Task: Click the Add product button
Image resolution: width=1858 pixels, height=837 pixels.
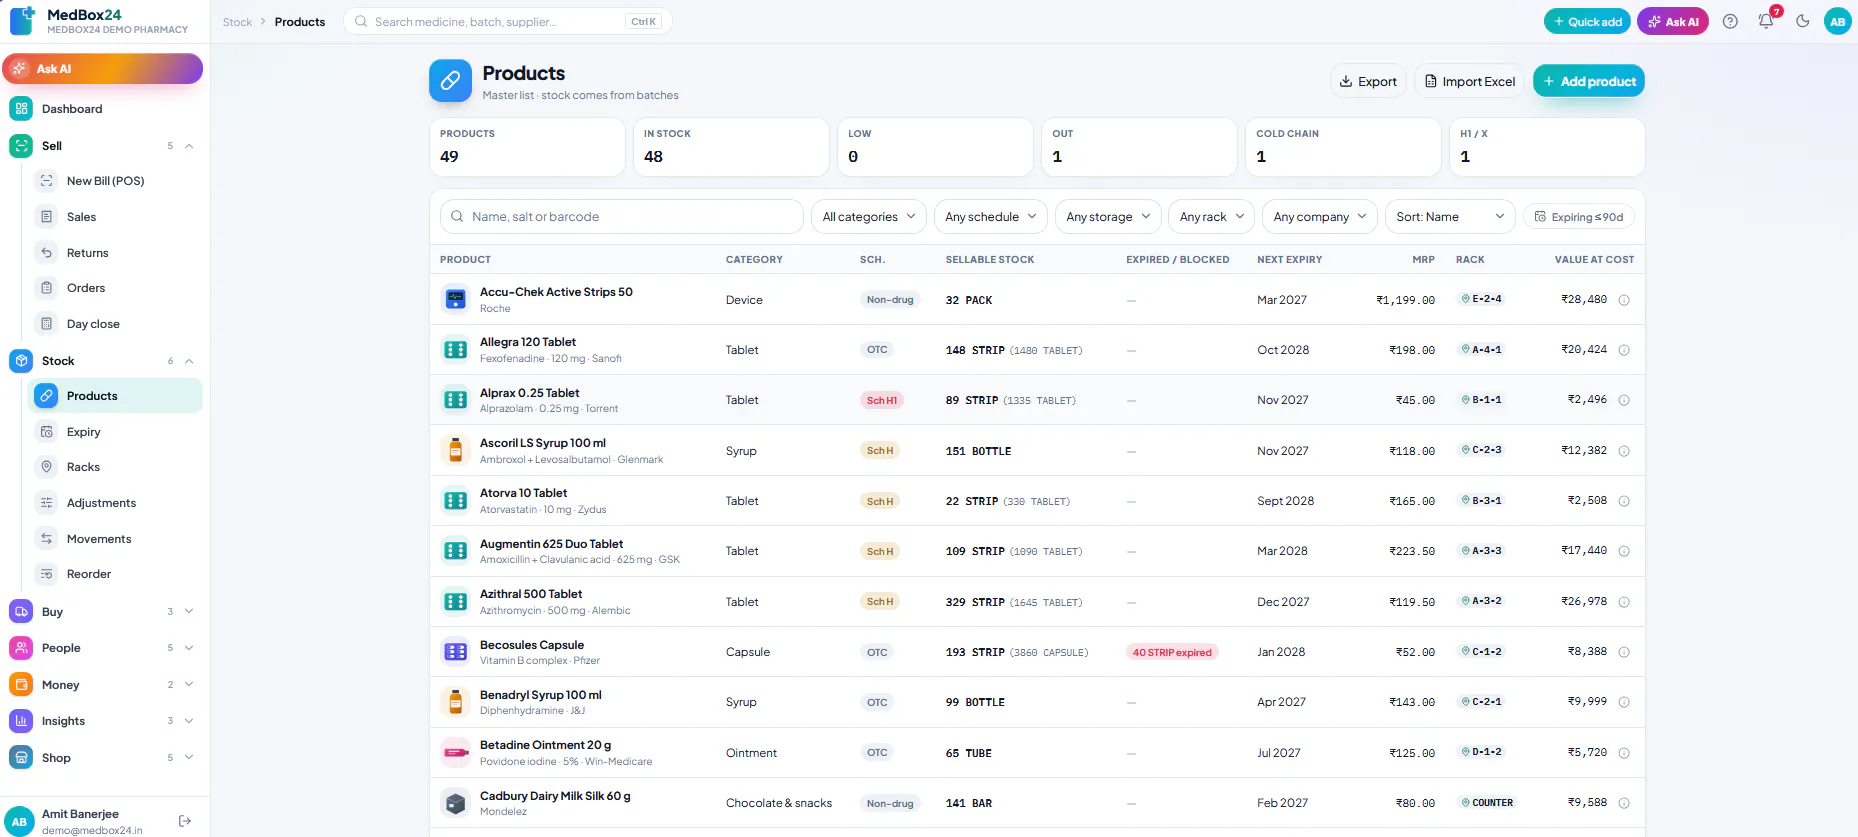Action: [1589, 81]
